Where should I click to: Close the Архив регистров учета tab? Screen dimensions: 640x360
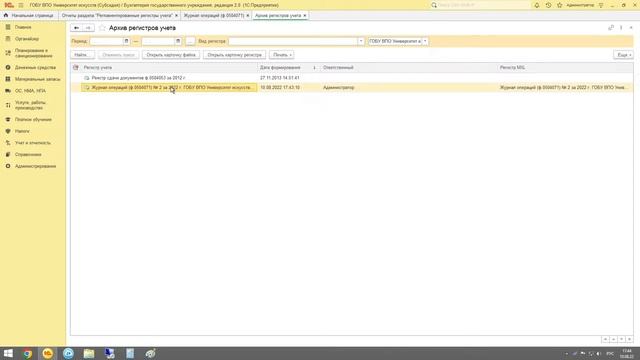pos(305,16)
